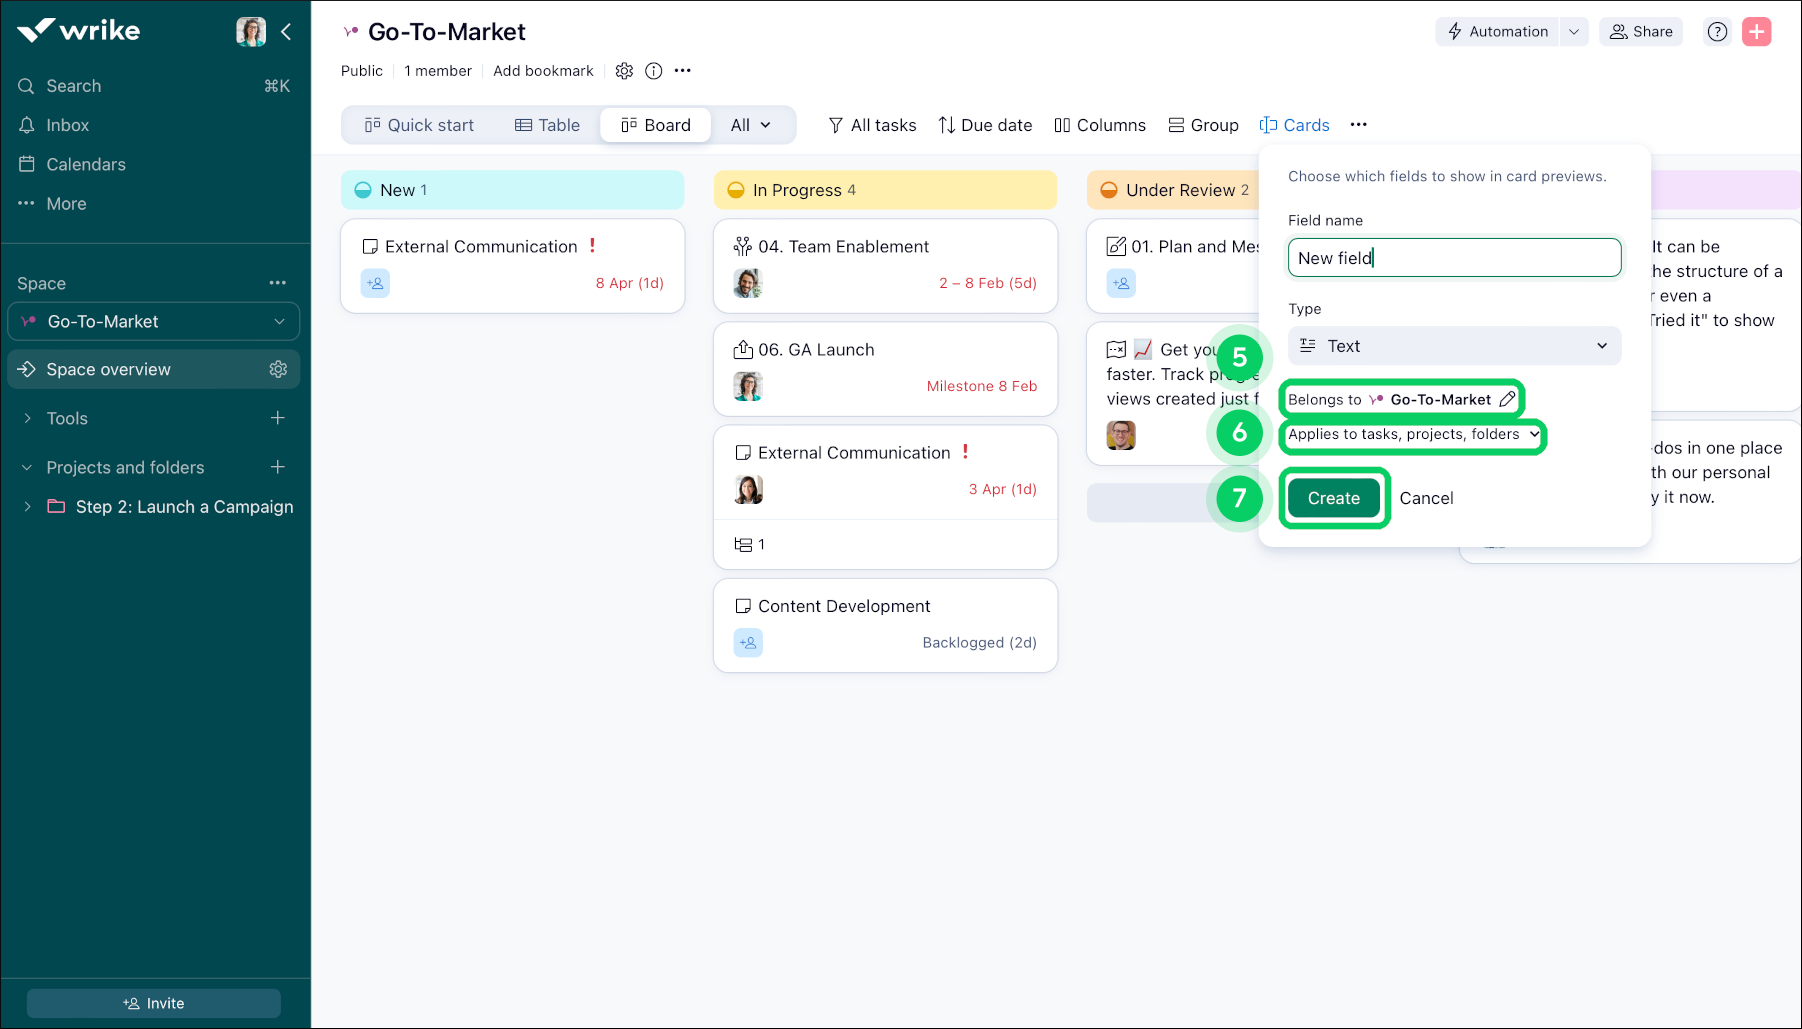The width and height of the screenshot is (1802, 1029).
Task: Switch to the Quick start tab
Action: tap(419, 125)
